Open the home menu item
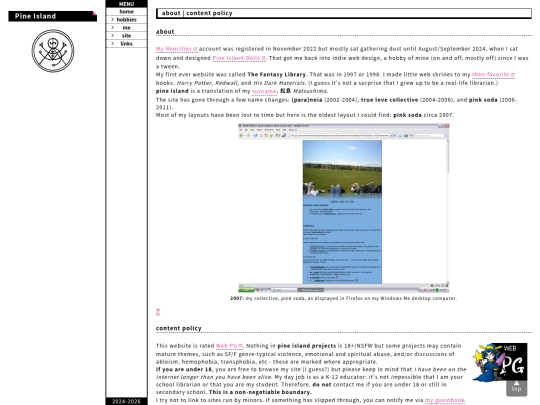This screenshot has height=405, width=540. [126, 11]
